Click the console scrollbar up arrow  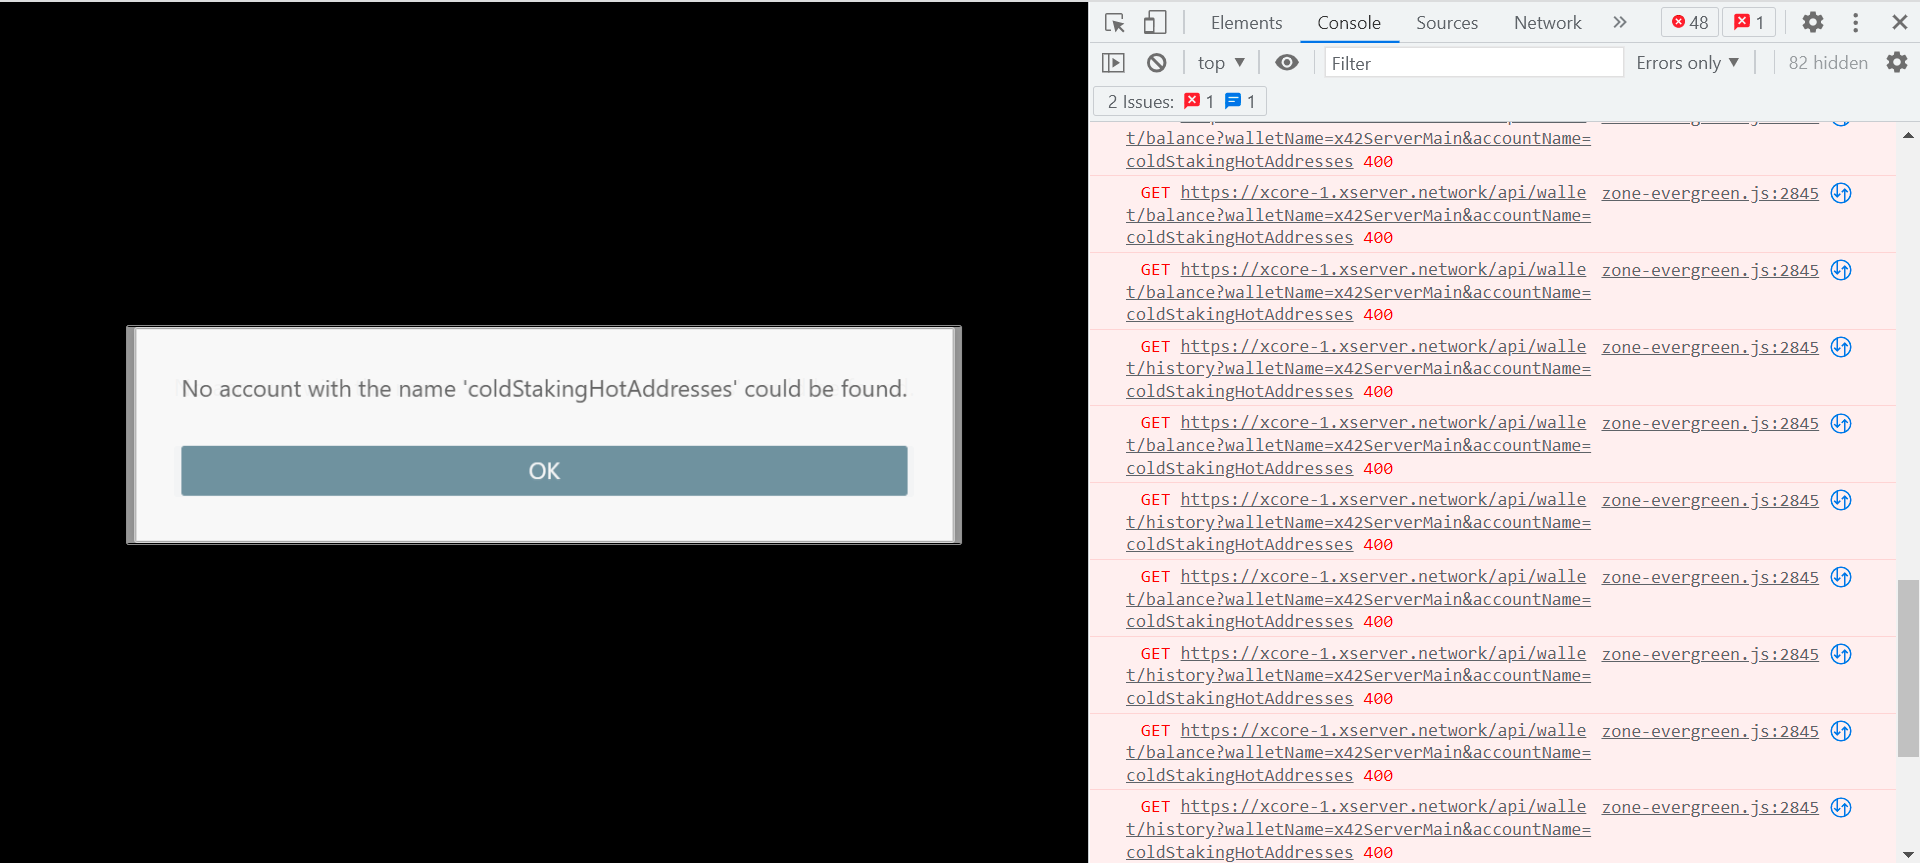(1908, 135)
